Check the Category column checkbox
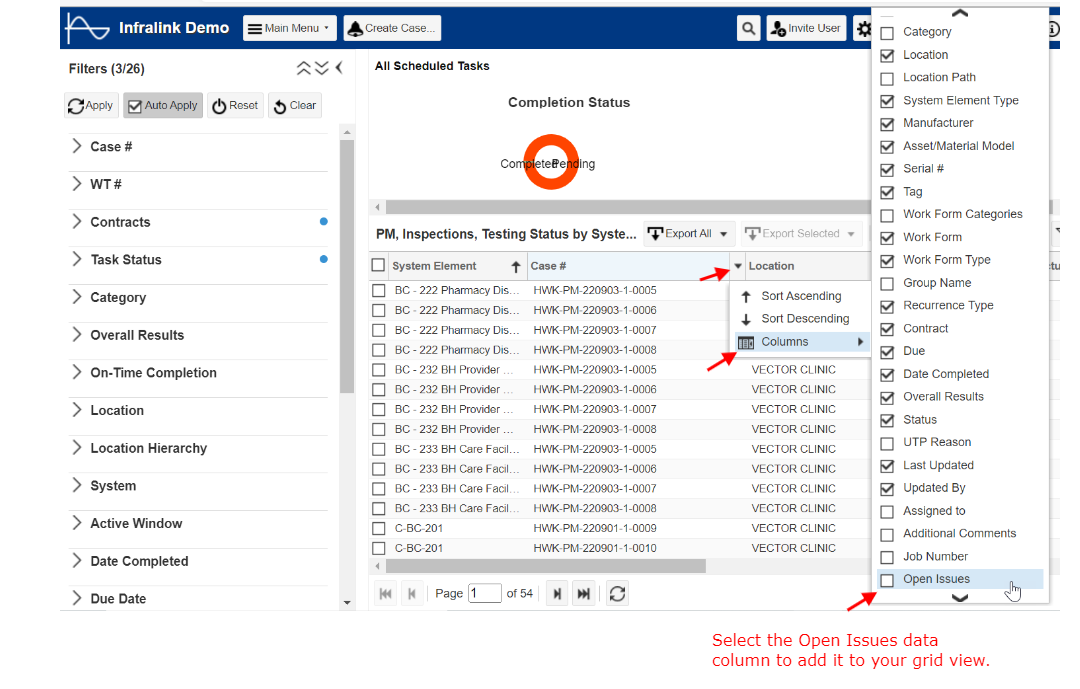Viewport: 1080px width, 689px height. tap(887, 33)
